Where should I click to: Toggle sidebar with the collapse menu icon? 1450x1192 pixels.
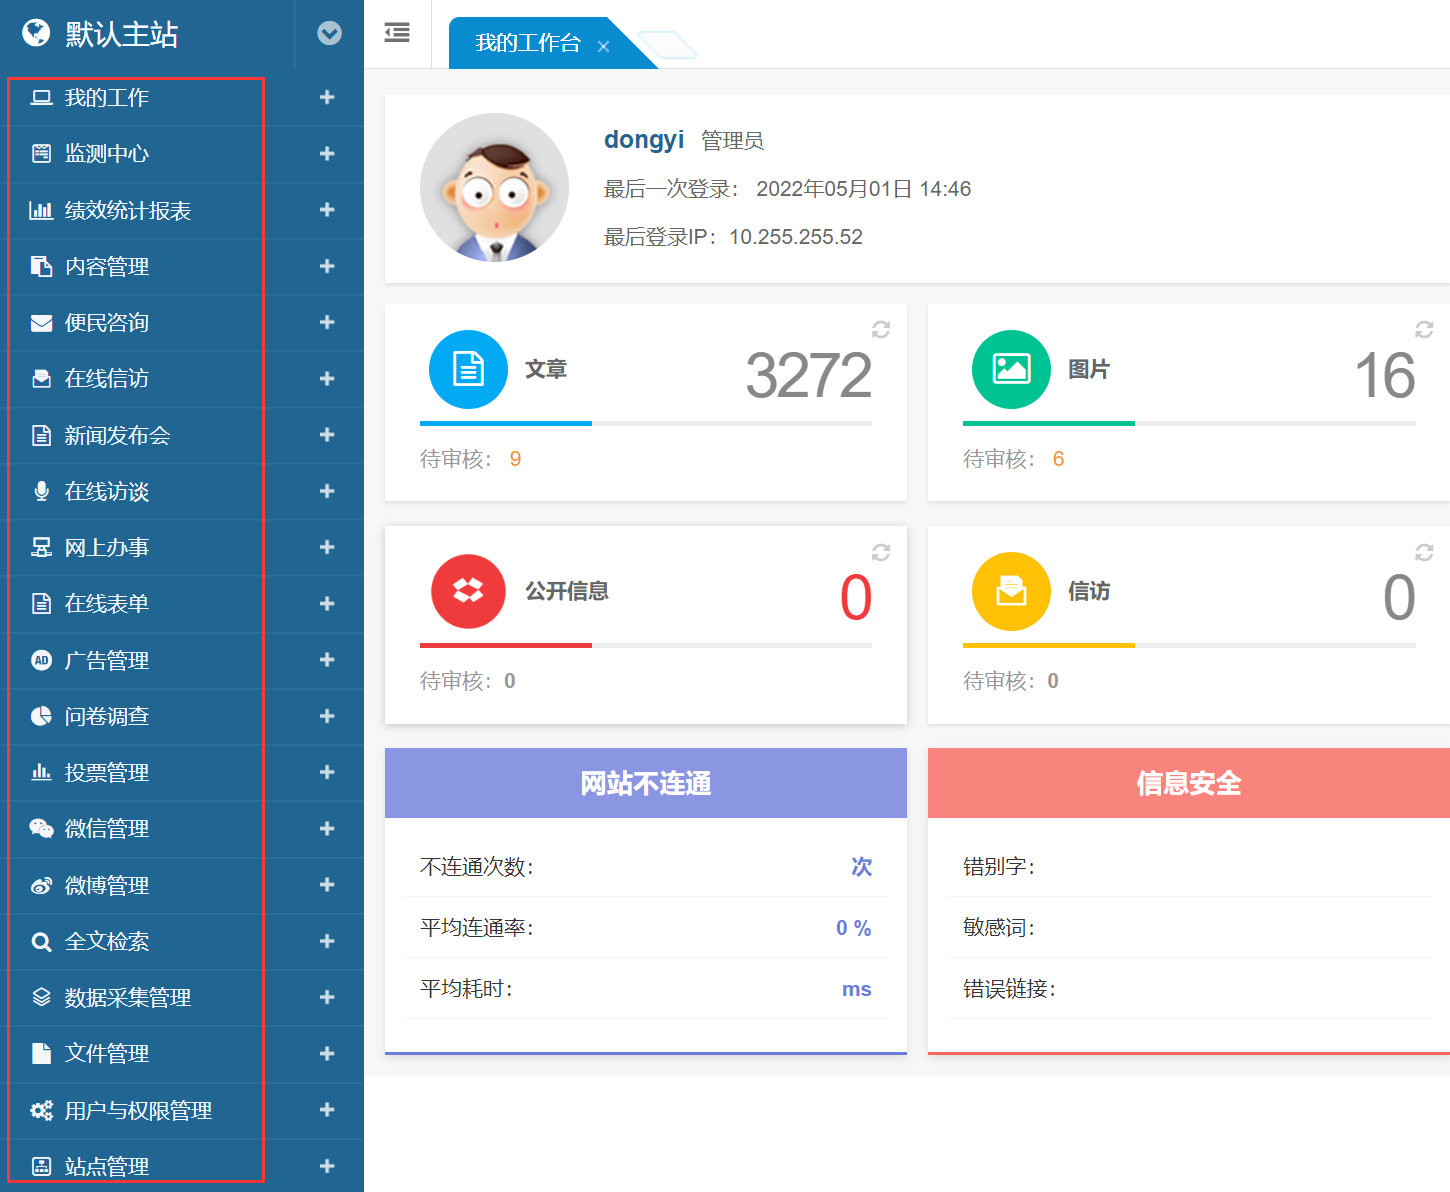[397, 33]
